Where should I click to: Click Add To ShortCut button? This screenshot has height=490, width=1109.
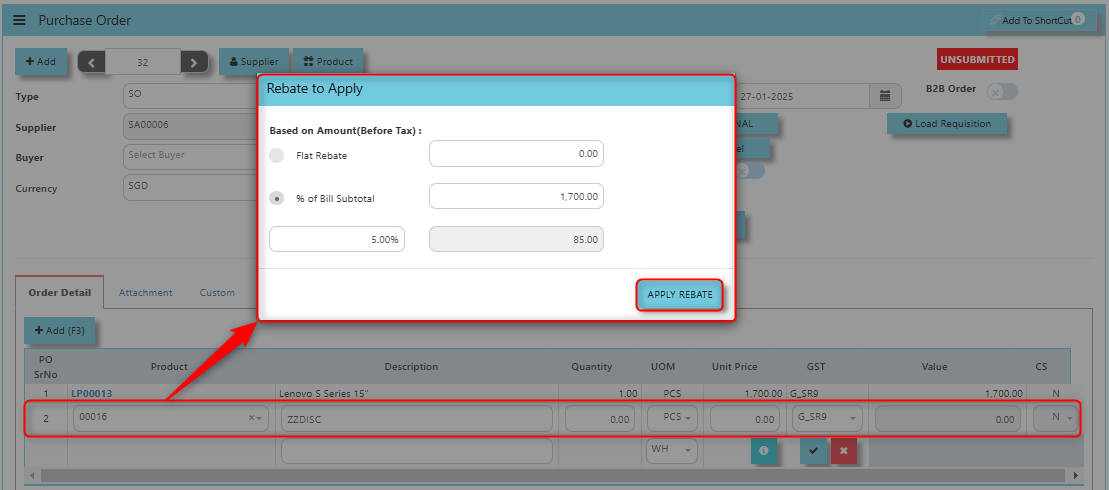click(1039, 21)
